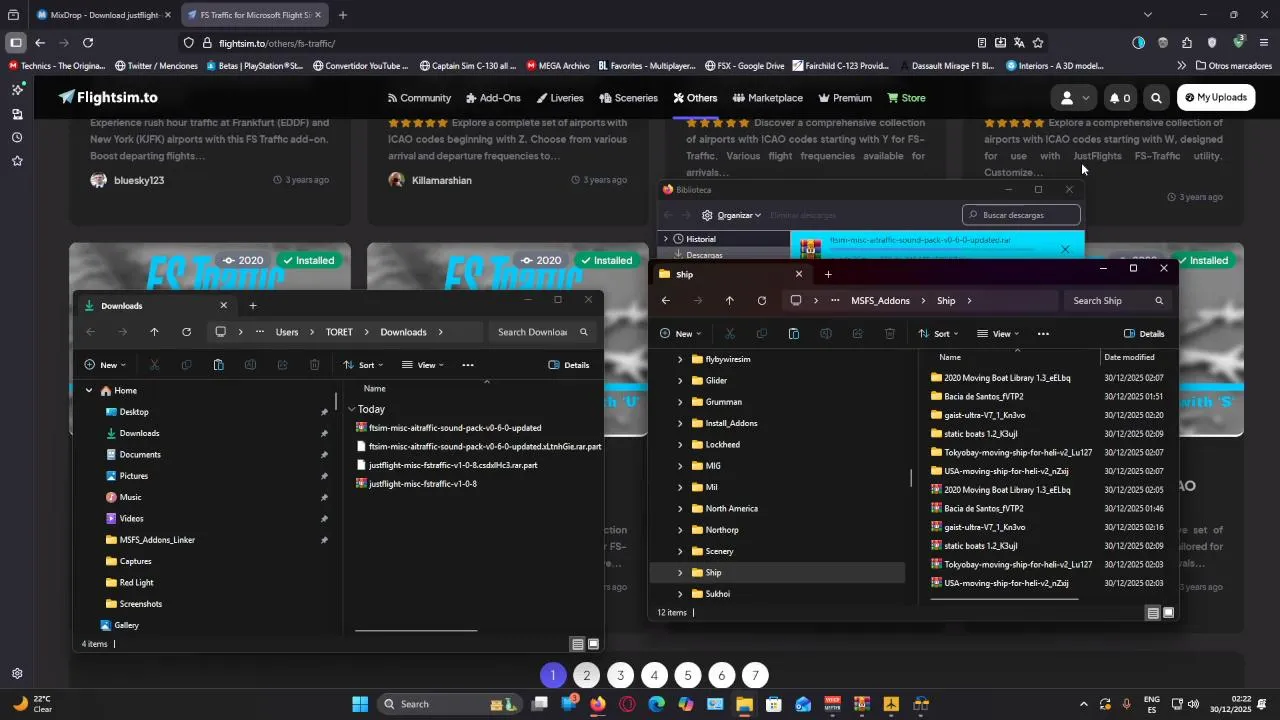Open the YouTube converter bookmark (Convertidor YouTube)
The width and height of the screenshot is (1280, 720).
point(361,66)
